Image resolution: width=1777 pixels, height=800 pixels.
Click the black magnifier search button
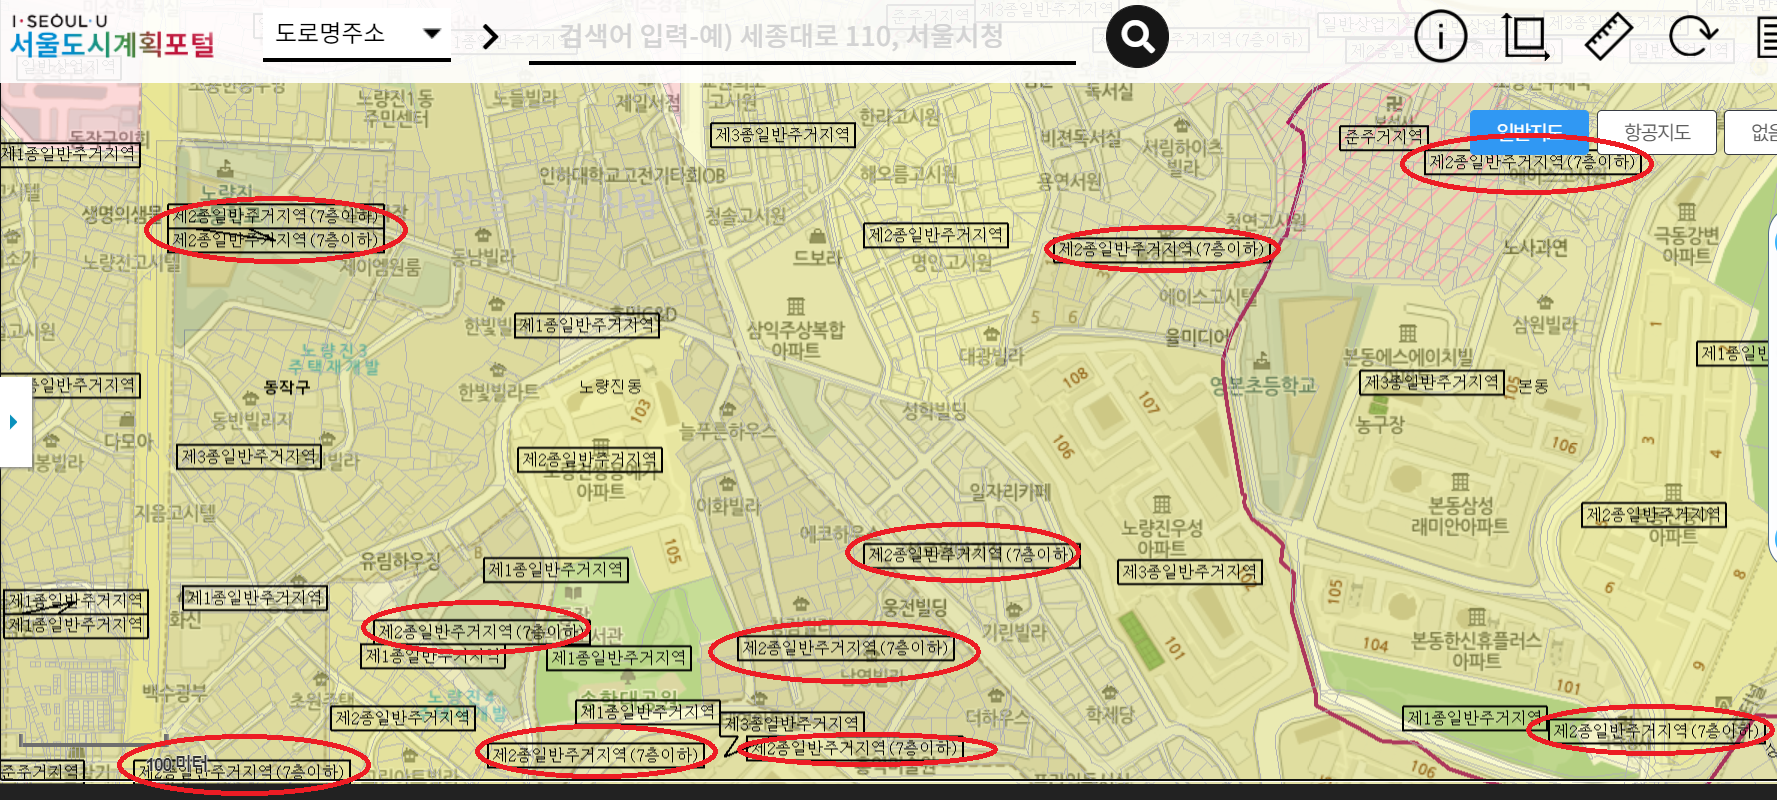(1137, 37)
